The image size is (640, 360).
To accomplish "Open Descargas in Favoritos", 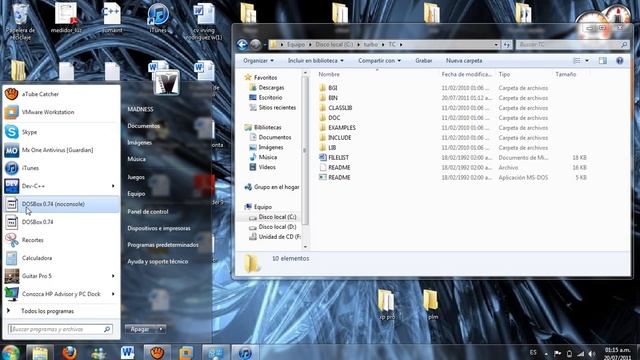I will point(271,88).
